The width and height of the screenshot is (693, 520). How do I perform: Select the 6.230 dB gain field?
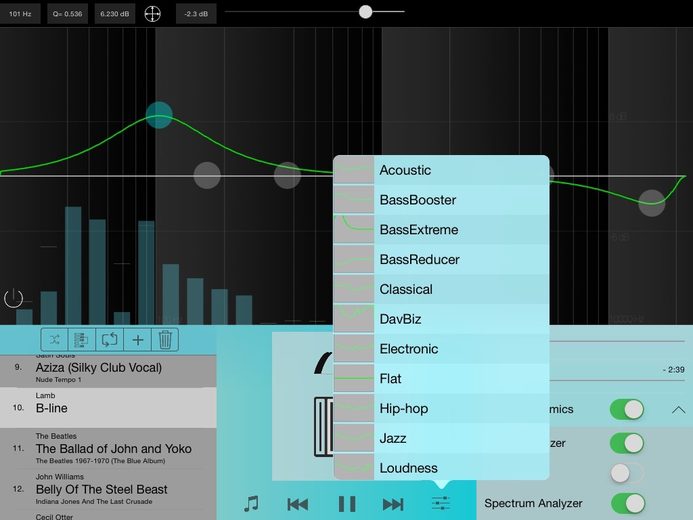(114, 14)
